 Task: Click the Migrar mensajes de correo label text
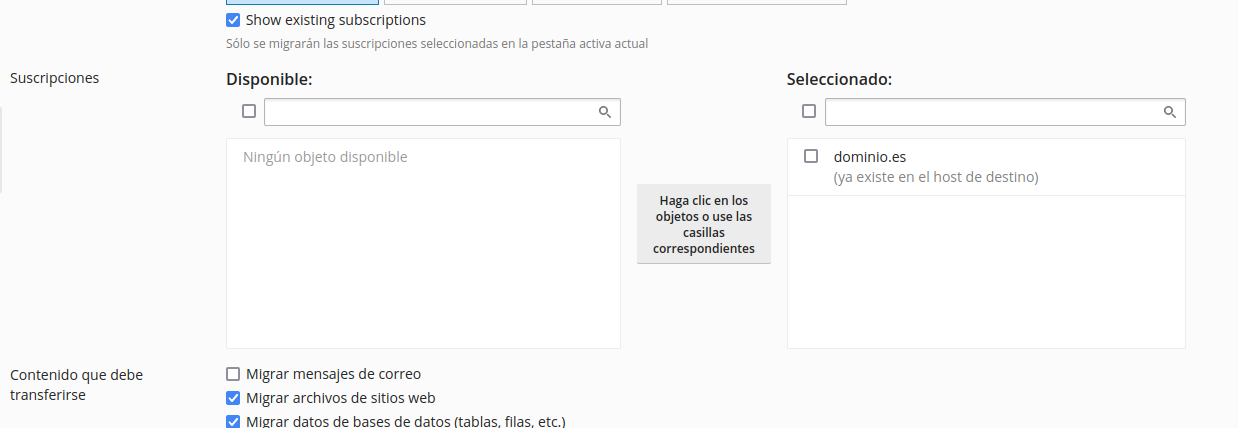pyautogui.click(x=334, y=374)
